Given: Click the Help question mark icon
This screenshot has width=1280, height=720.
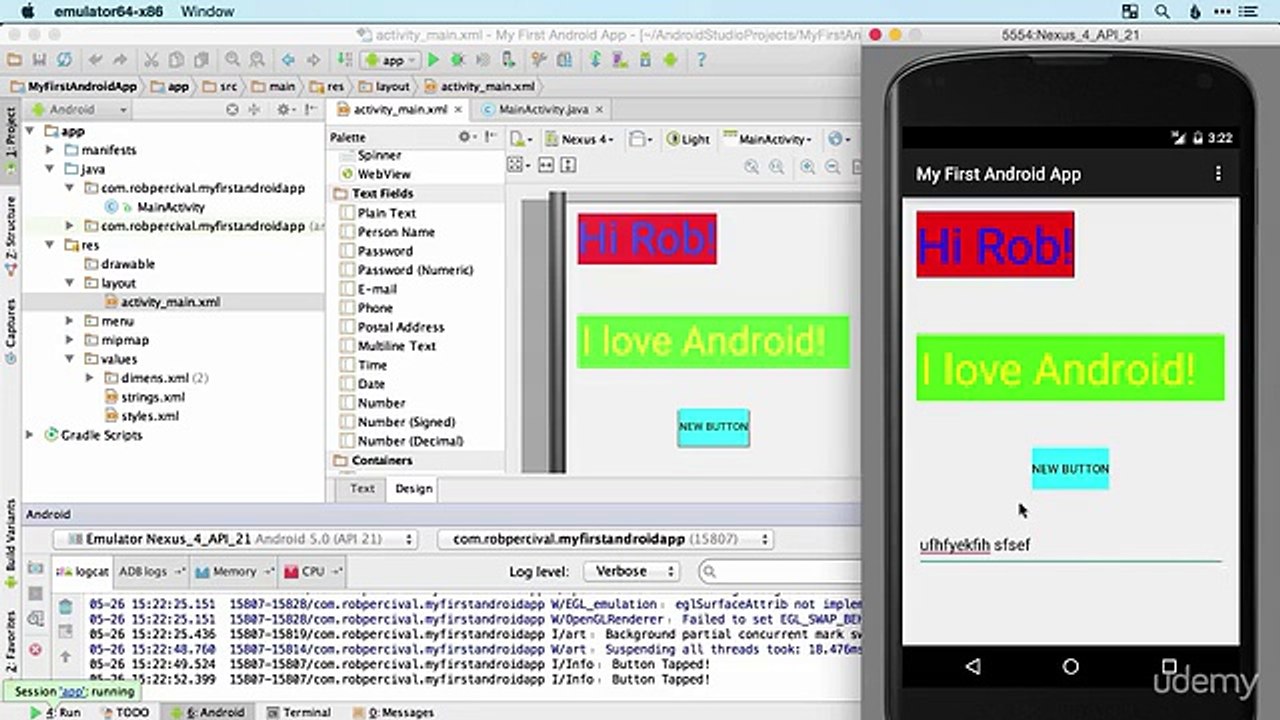Looking at the screenshot, I should click(x=702, y=60).
